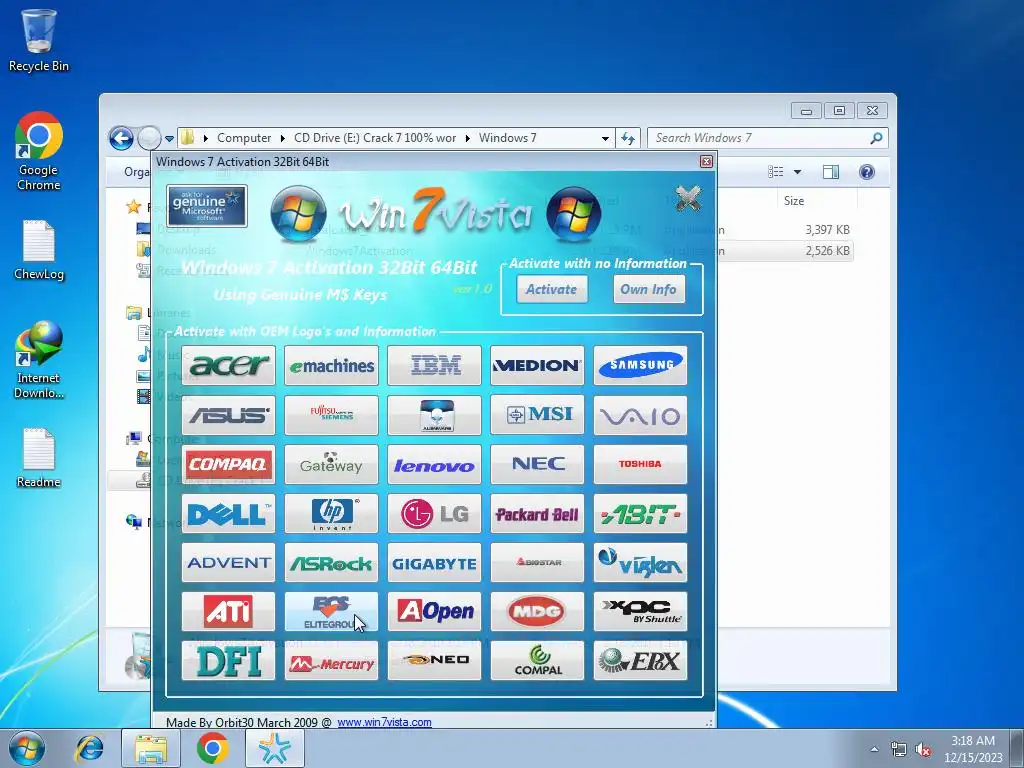1024x768 pixels.
Task: Choose the HP Invent logo
Action: point(331,514)
